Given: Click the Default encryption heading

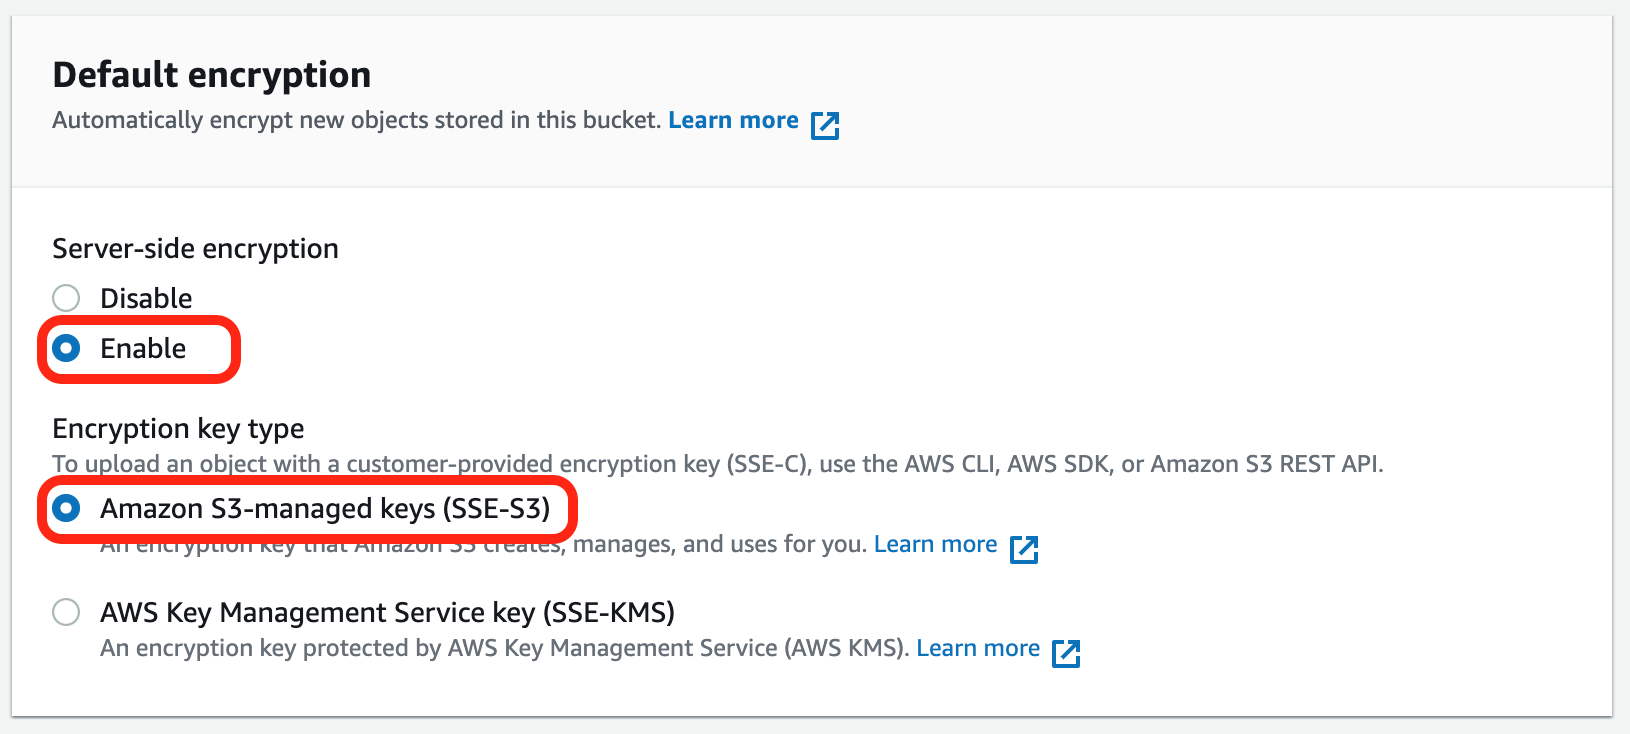Looking at the screenshot, I should point(212,74).
